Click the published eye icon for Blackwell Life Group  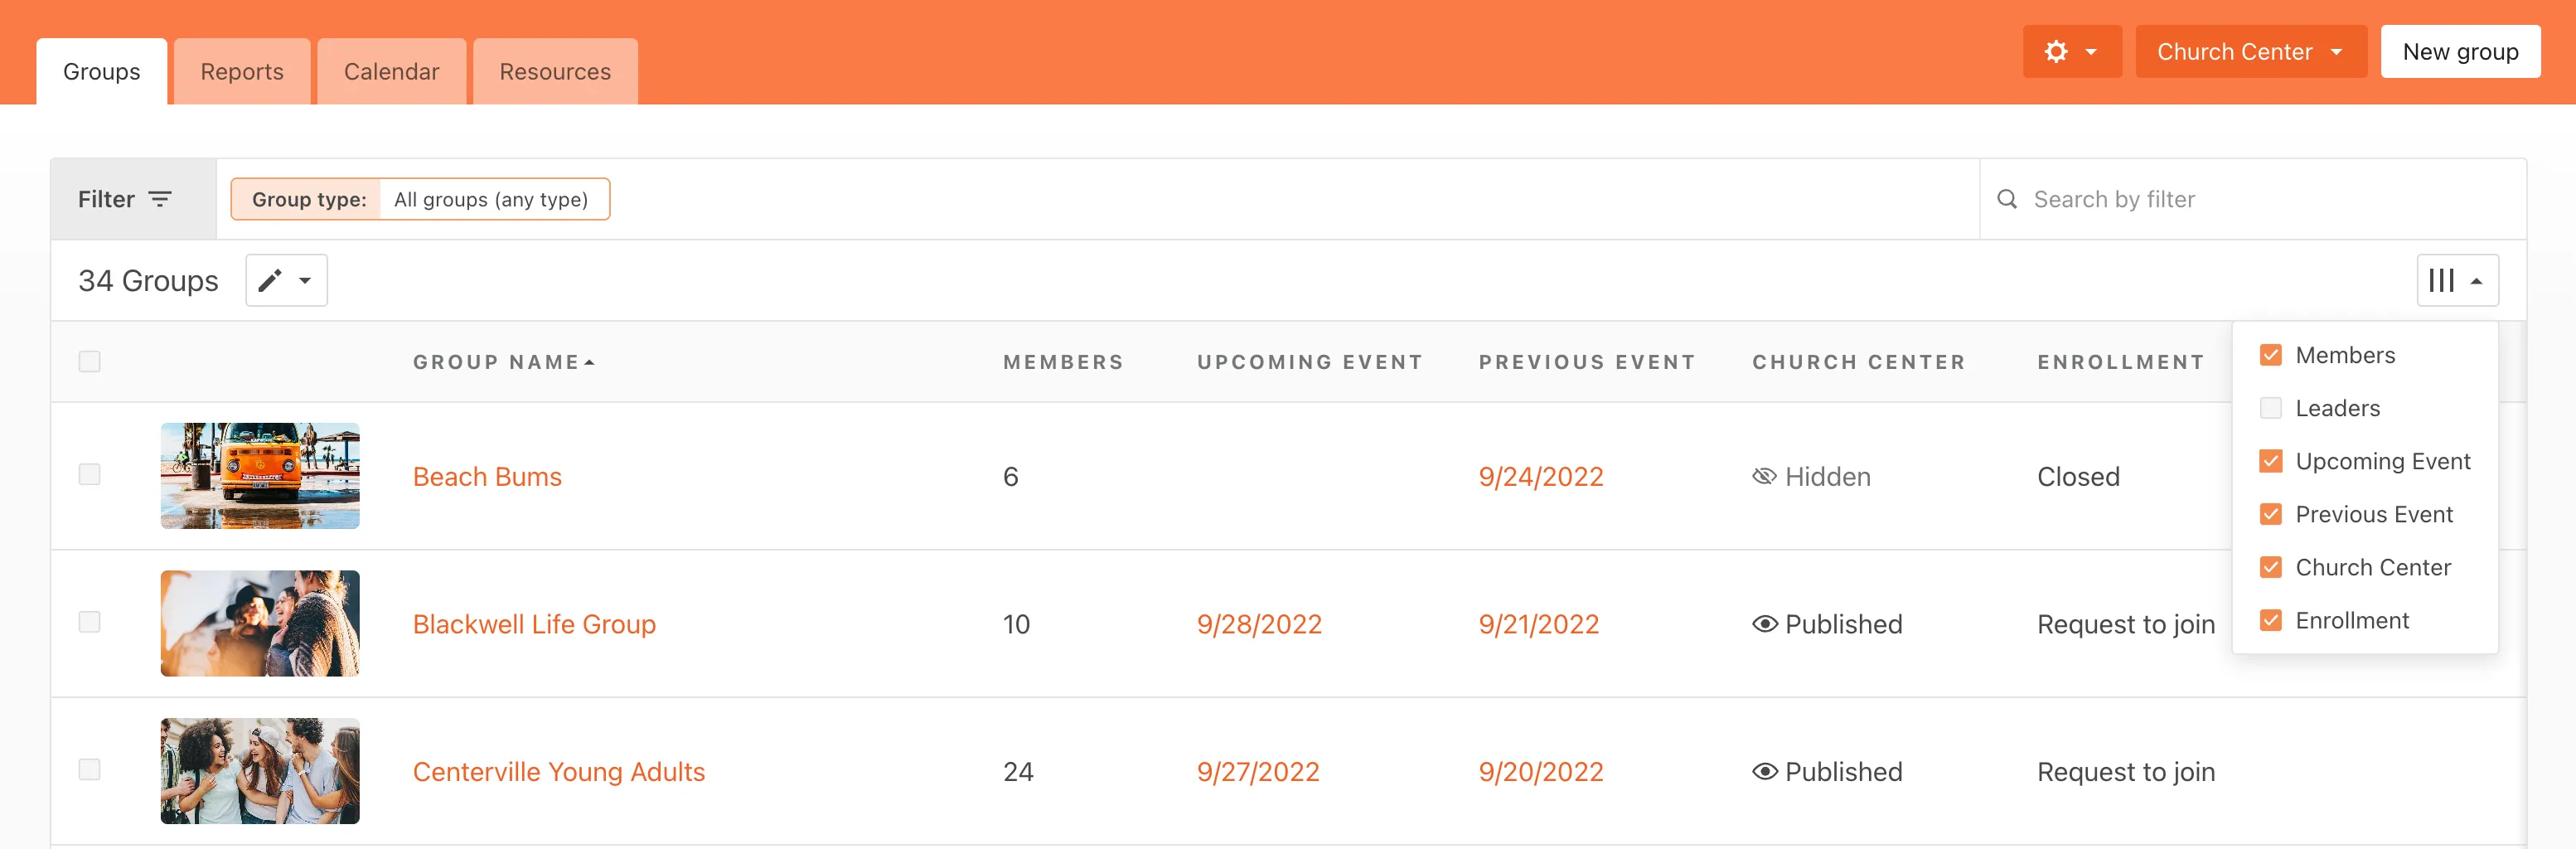pos(1764,624)
